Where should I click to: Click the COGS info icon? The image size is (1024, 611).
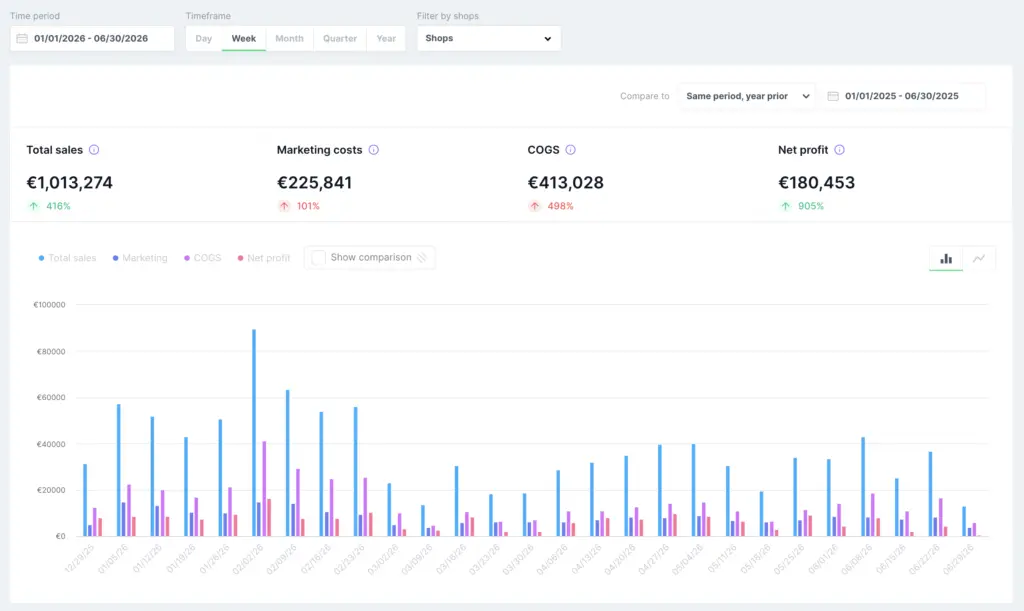click(x=570, y=149)
